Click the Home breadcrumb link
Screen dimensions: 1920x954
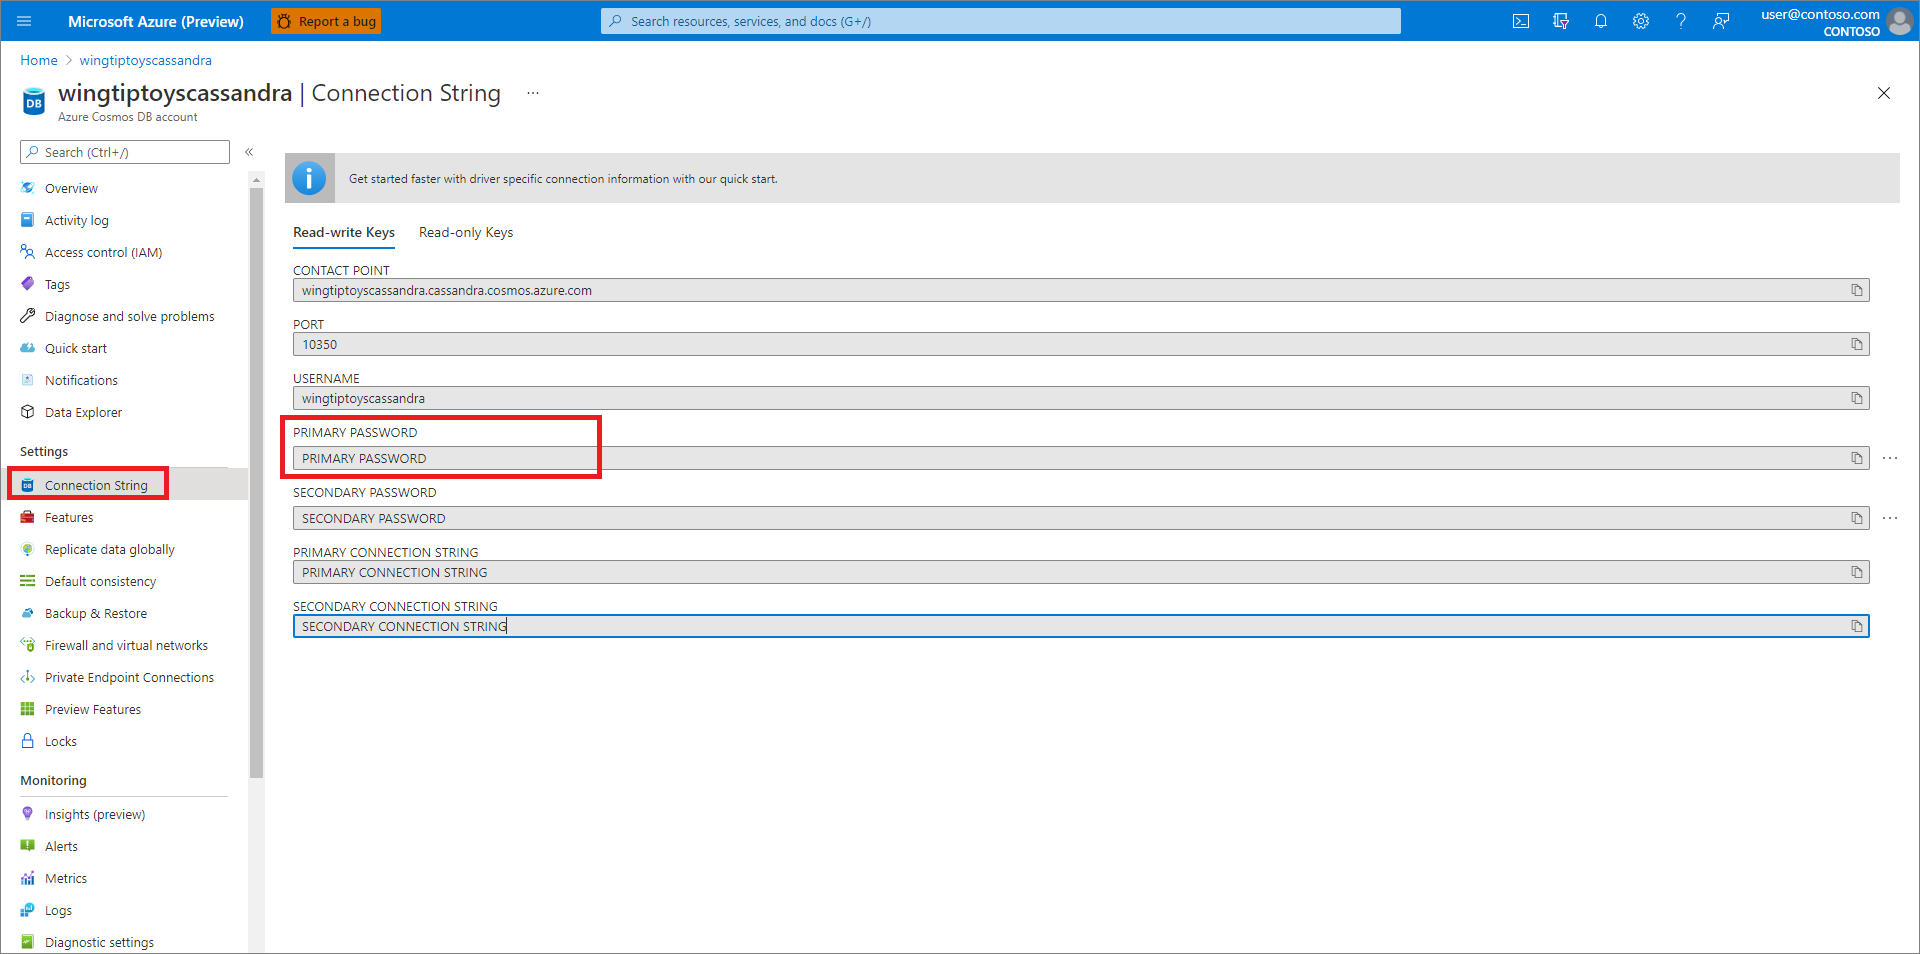point(38,60)
